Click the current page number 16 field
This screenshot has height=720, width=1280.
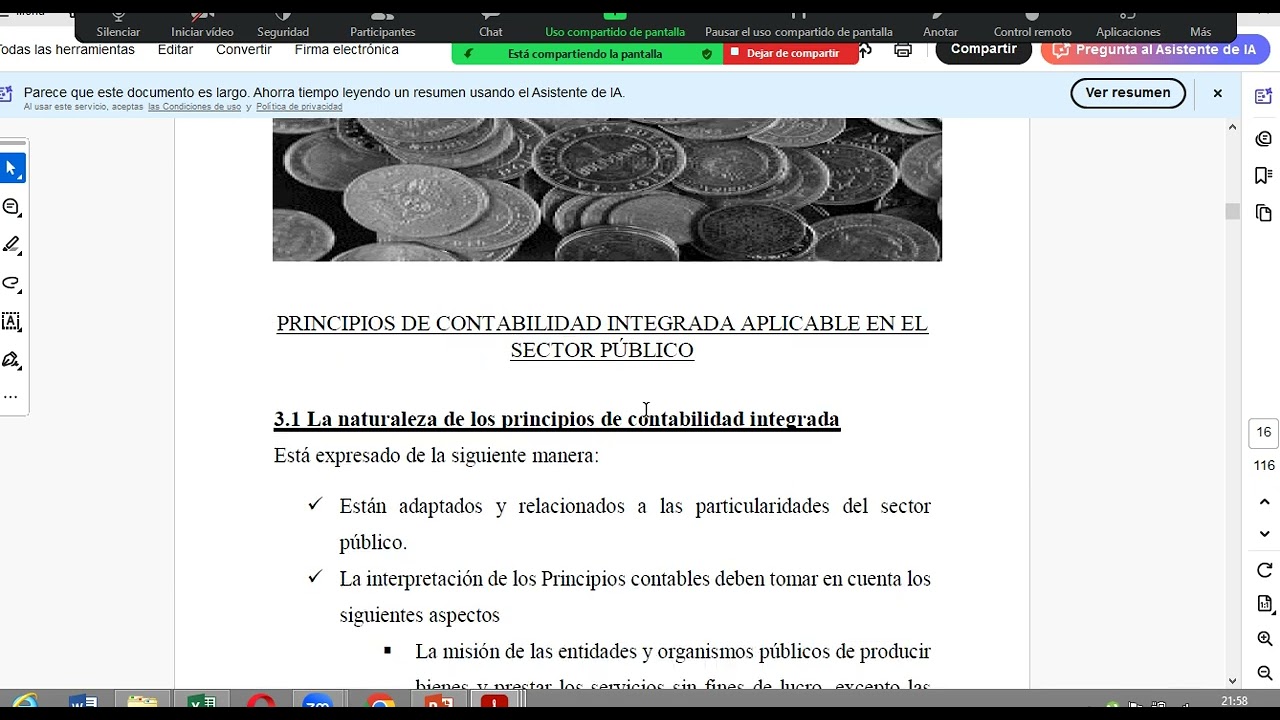point(1264,433)
